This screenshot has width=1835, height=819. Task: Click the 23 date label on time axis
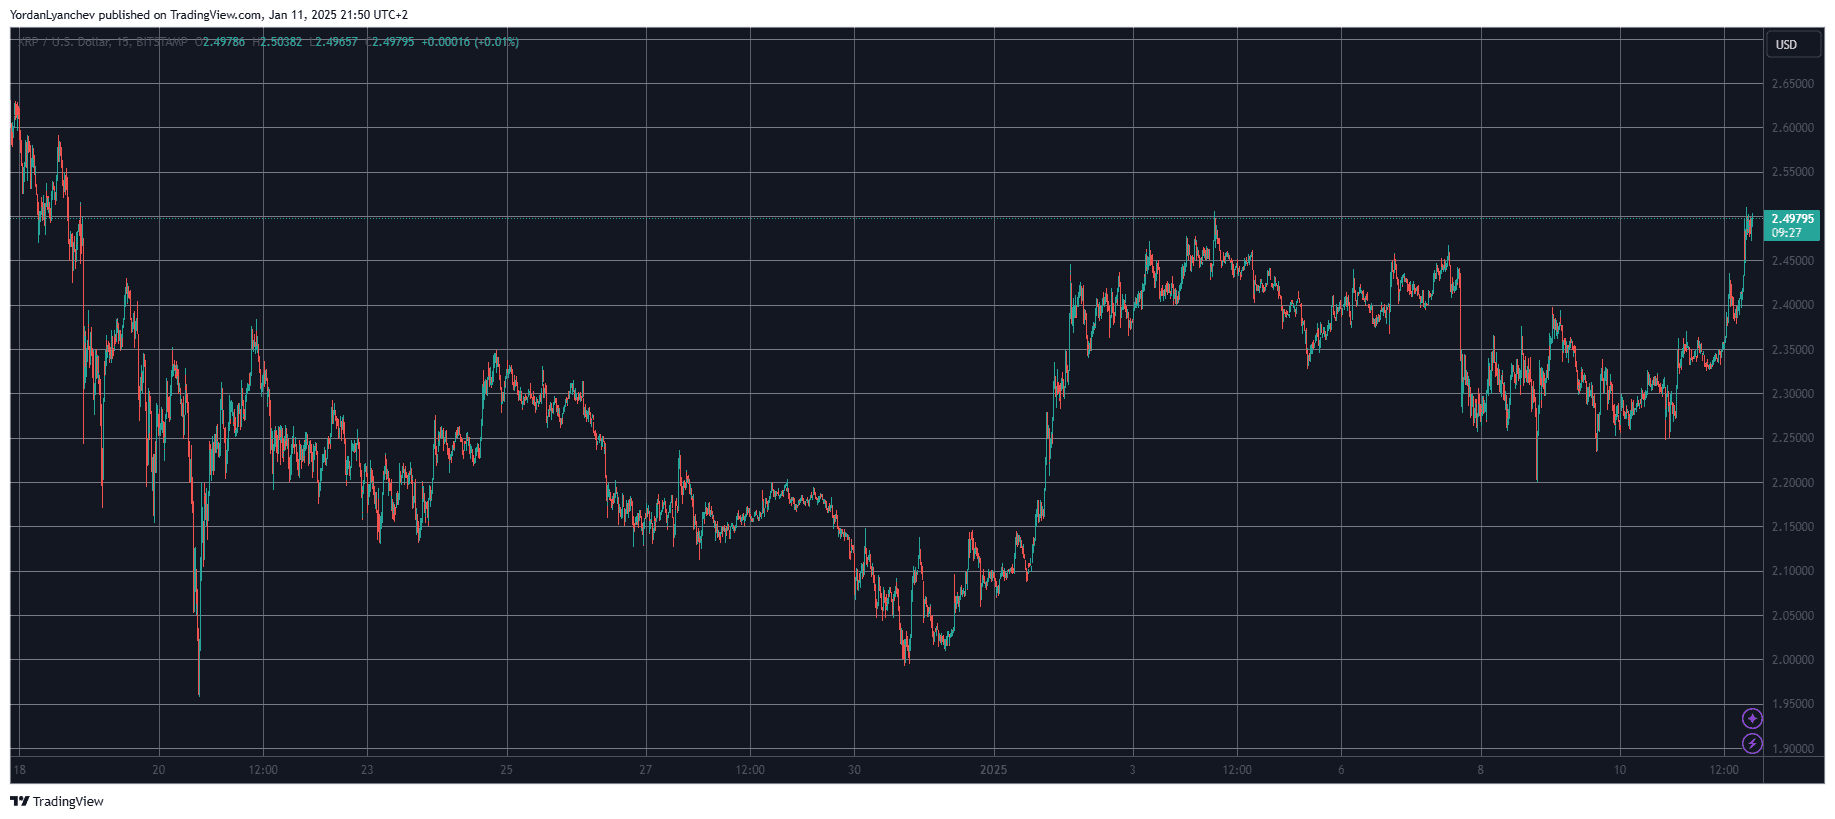(x=367, y=770)
